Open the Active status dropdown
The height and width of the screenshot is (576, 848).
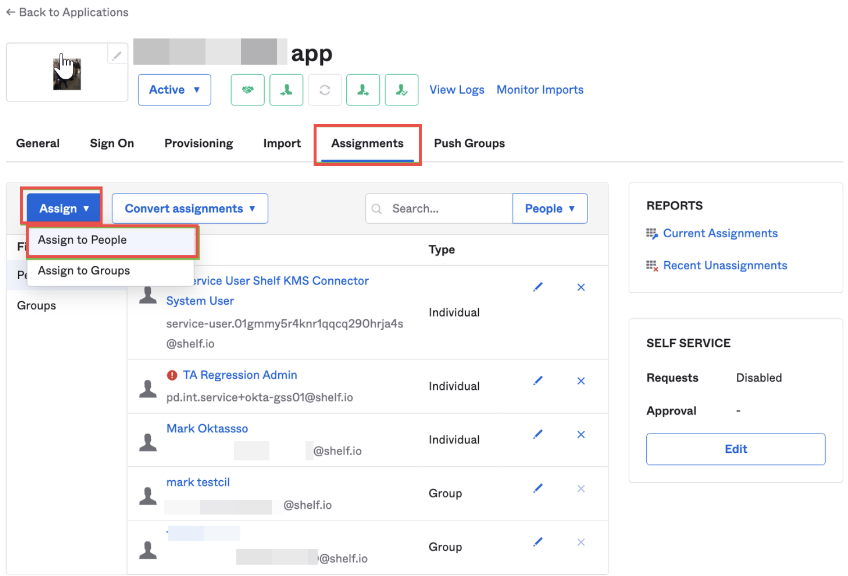174,90
